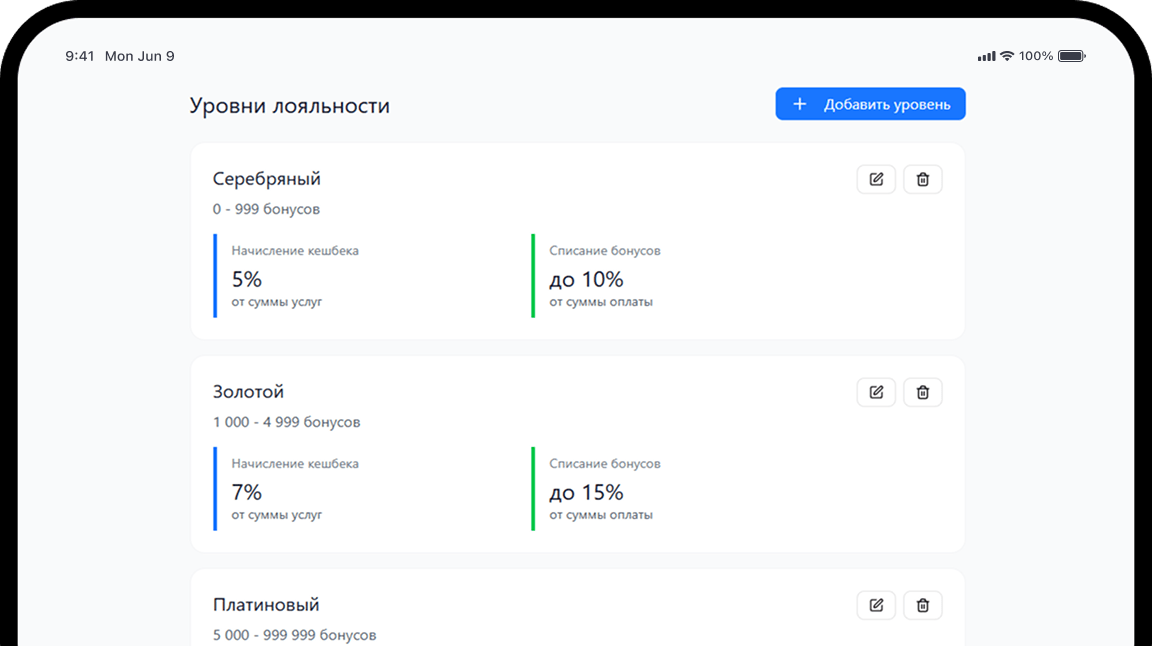This screenshot has height=646, width=1152.
Task: Select the Золотой card title
Action: (248, 392)
